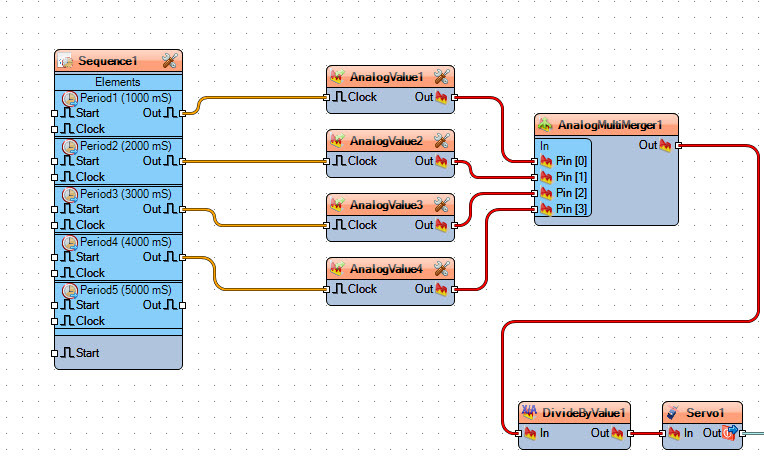This screenshot has height=464, width=764.
Task: Select the Sequence1 title bar
Action: 118,61
